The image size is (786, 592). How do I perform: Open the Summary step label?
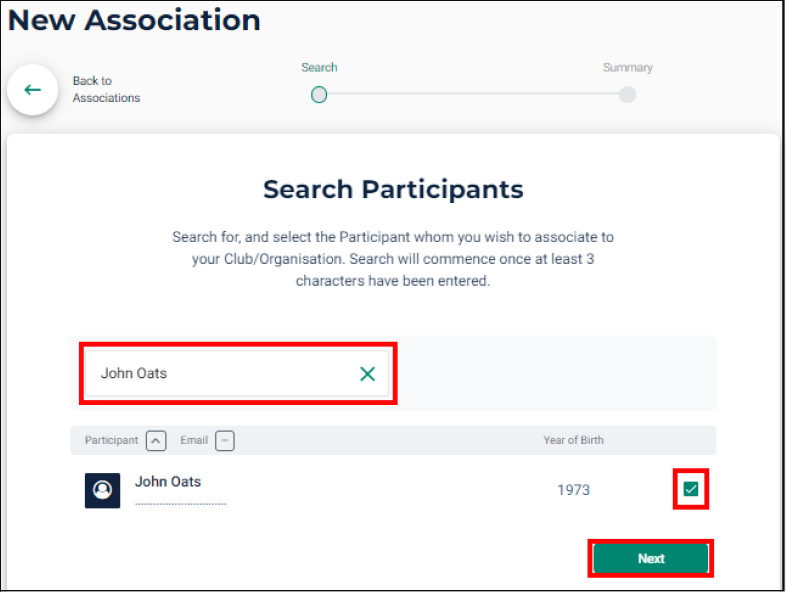point(628,67)
